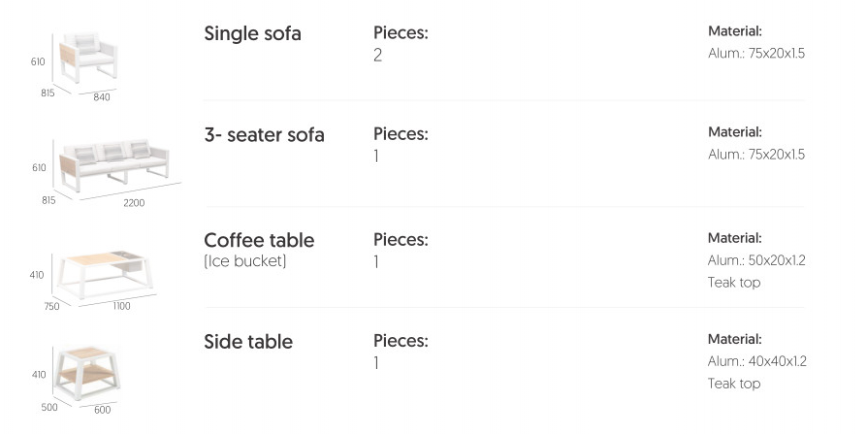Viewport: 861px width, 434px height.
Task: Click 'Alum.: 40x40x1.2' material text
Action: pos(756,361)
